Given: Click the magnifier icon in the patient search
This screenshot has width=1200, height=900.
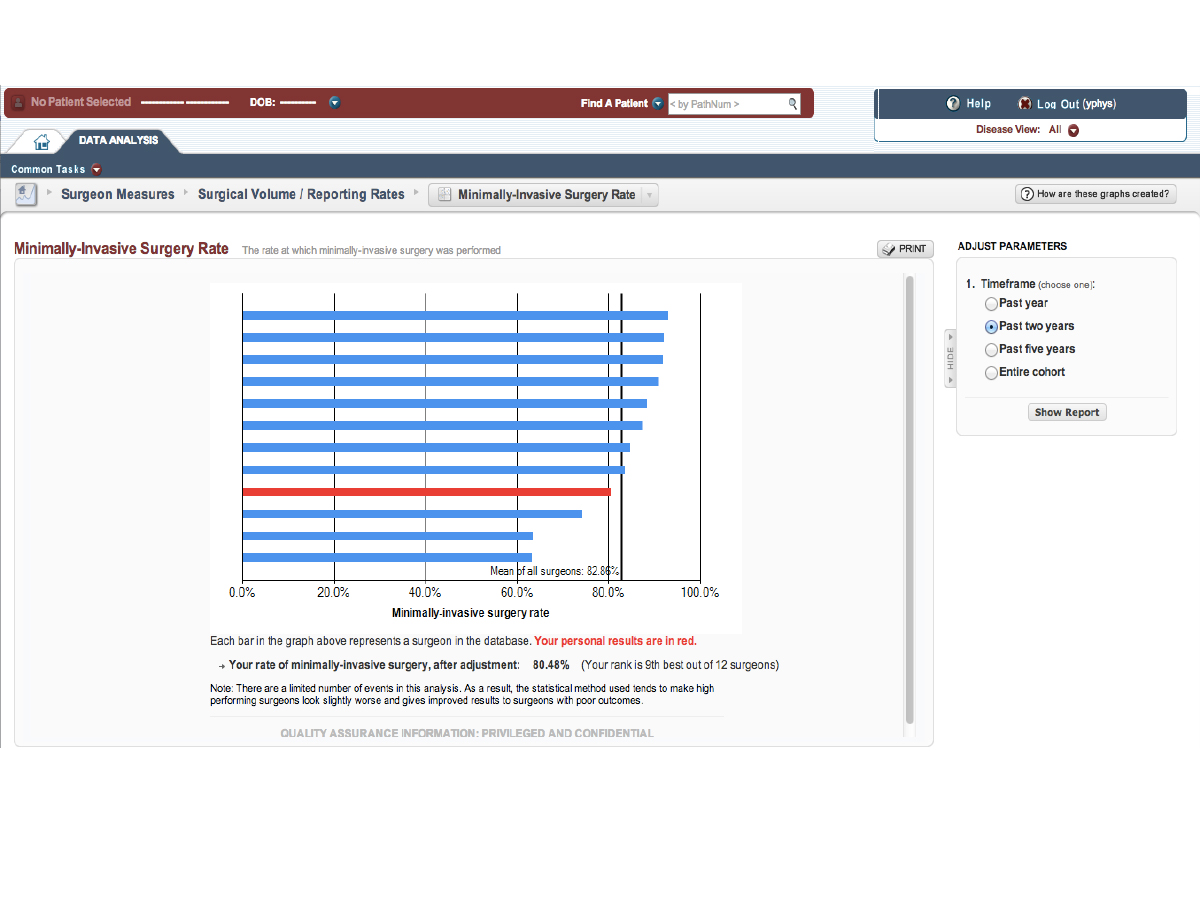Looking at the screenshot, I should click(x=792, y=103).
